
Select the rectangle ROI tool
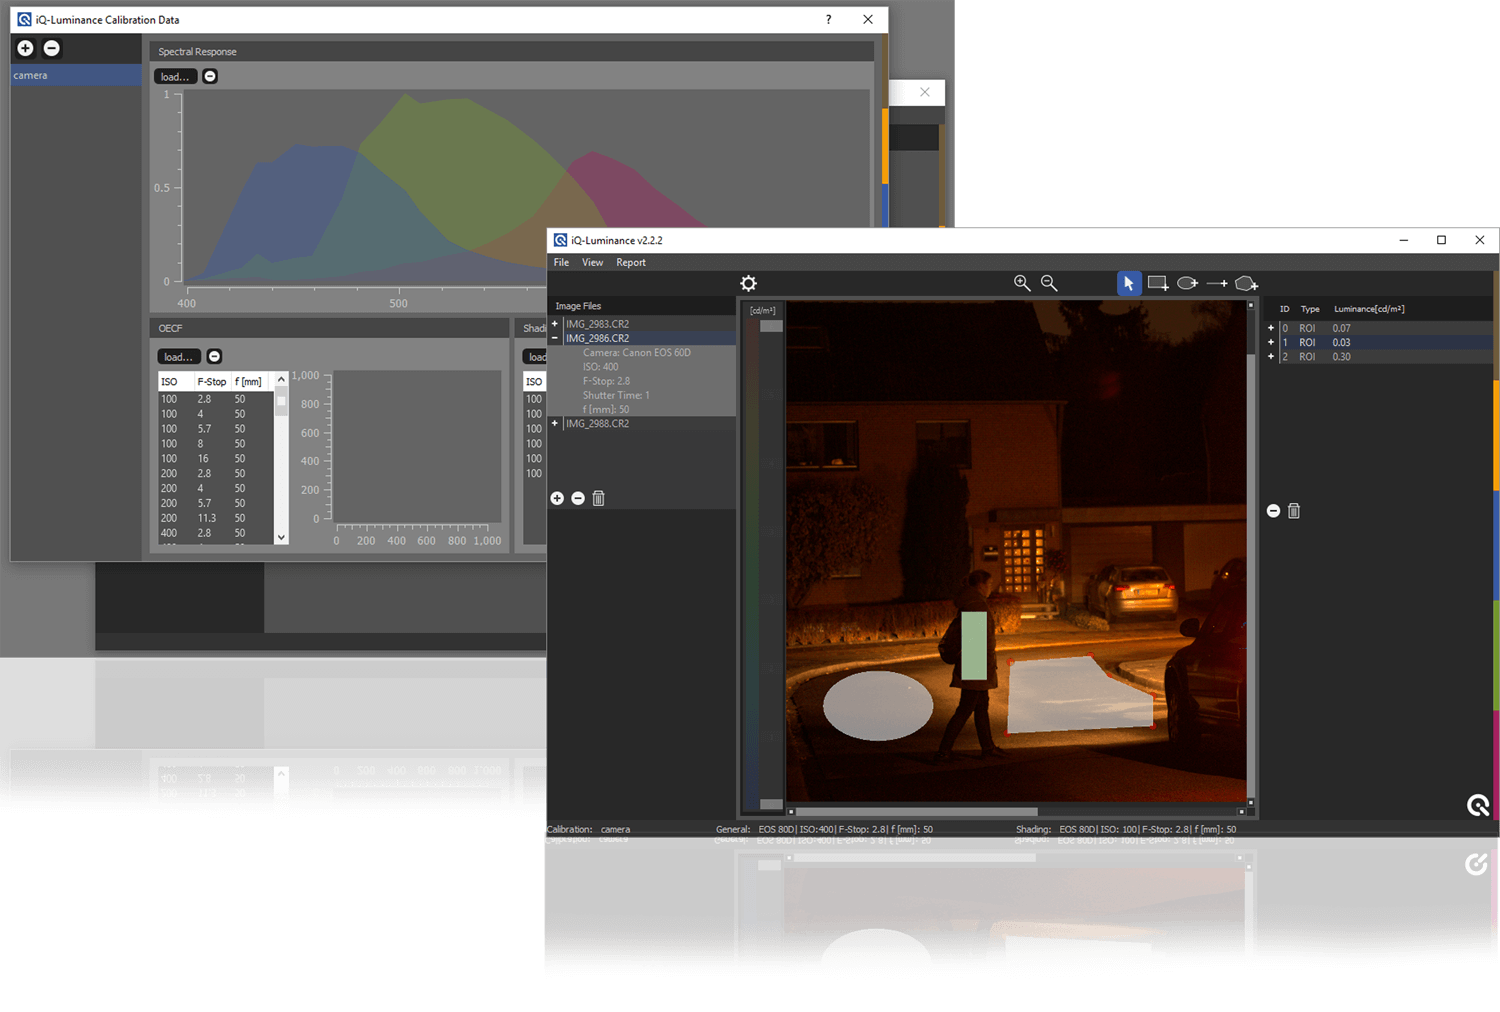click(x=1158, y=283)
